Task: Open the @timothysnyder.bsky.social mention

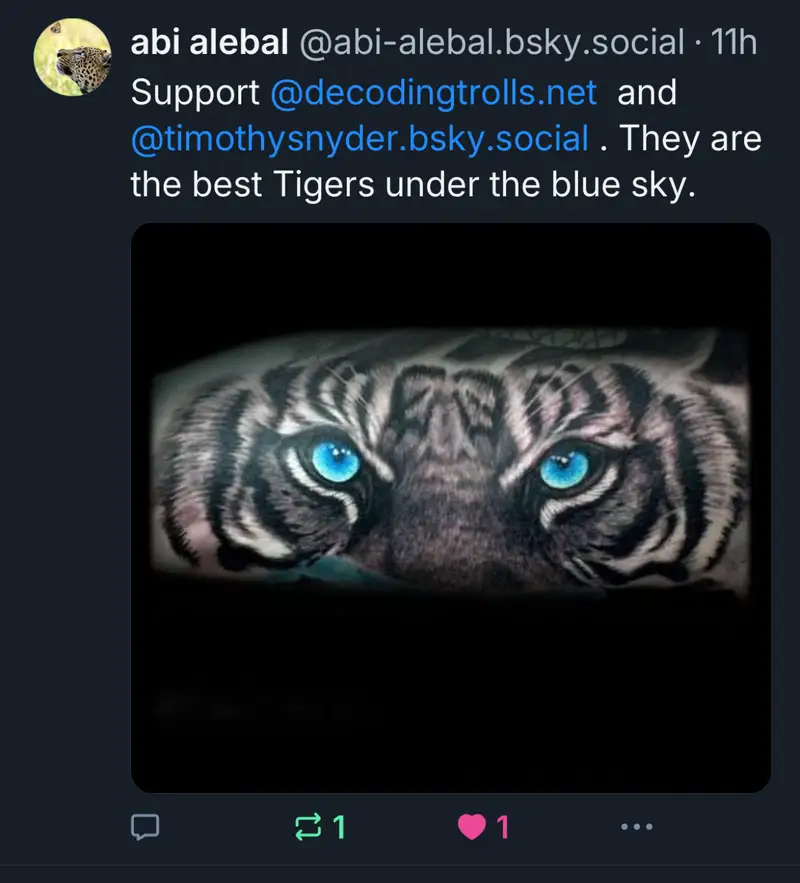Action: click(360, 138)
